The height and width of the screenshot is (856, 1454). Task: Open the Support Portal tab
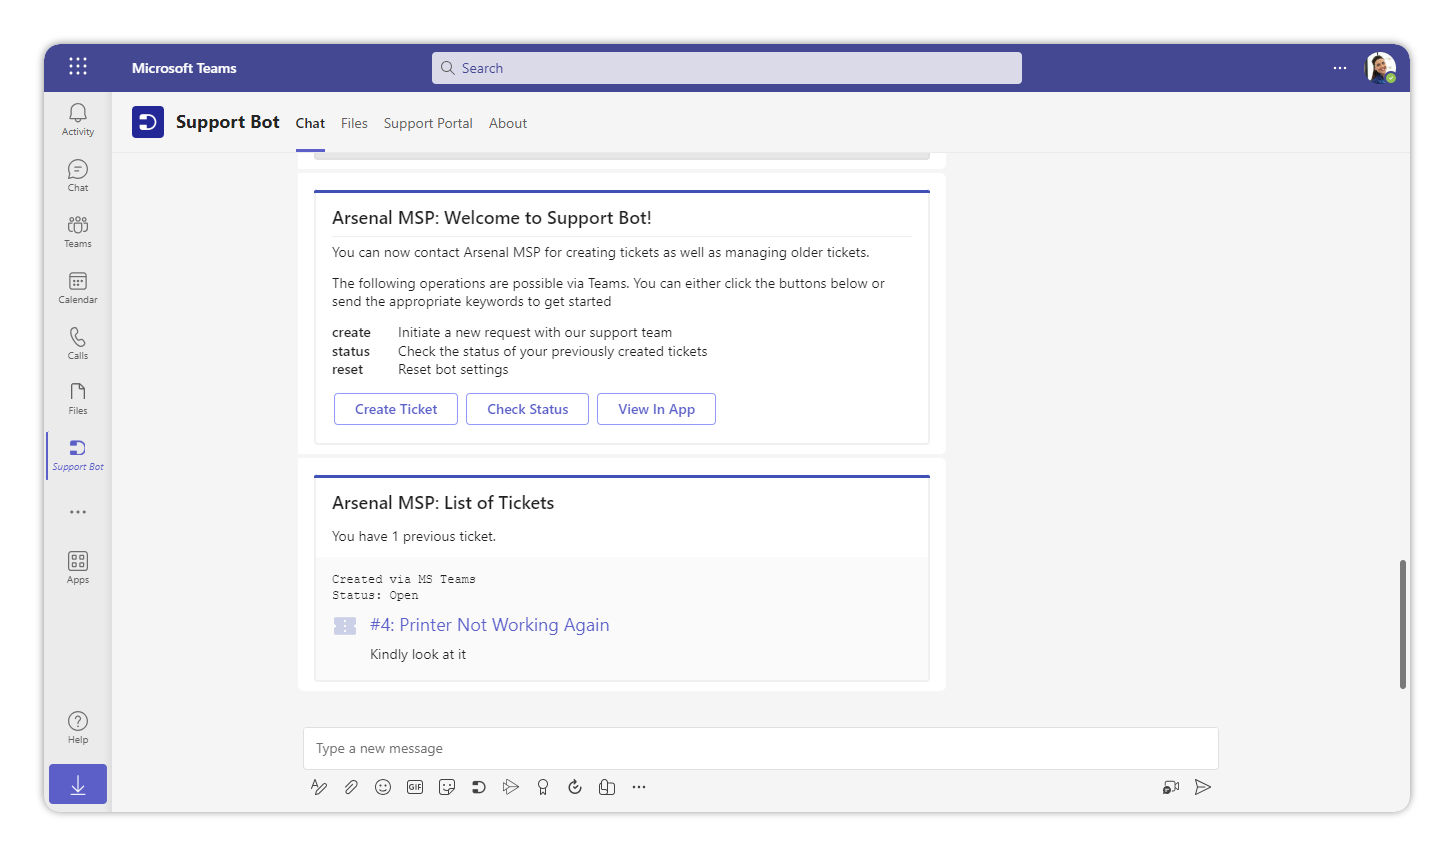tap(428, 123)
